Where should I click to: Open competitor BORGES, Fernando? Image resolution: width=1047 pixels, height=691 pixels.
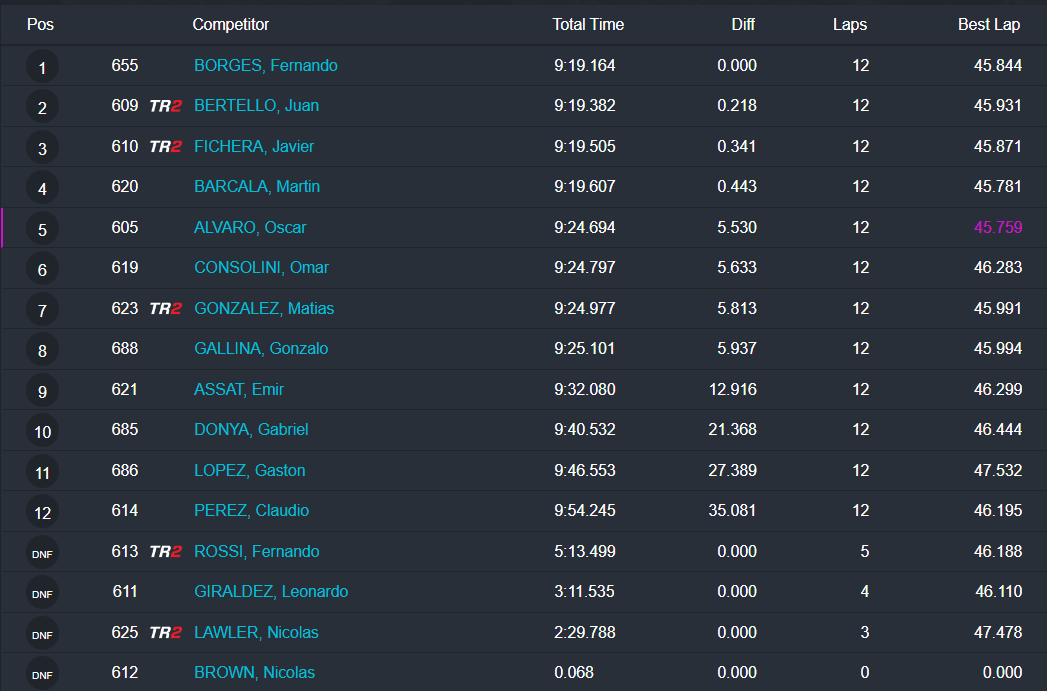[x=265, y=66]
